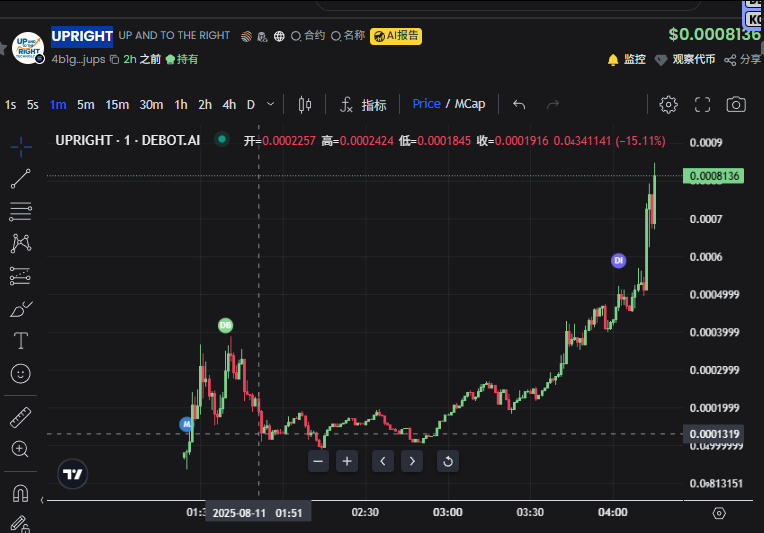The height and width of the screenshot is (533, 764).
Task: Toggle magnet mode
Action: click(20, 493)
